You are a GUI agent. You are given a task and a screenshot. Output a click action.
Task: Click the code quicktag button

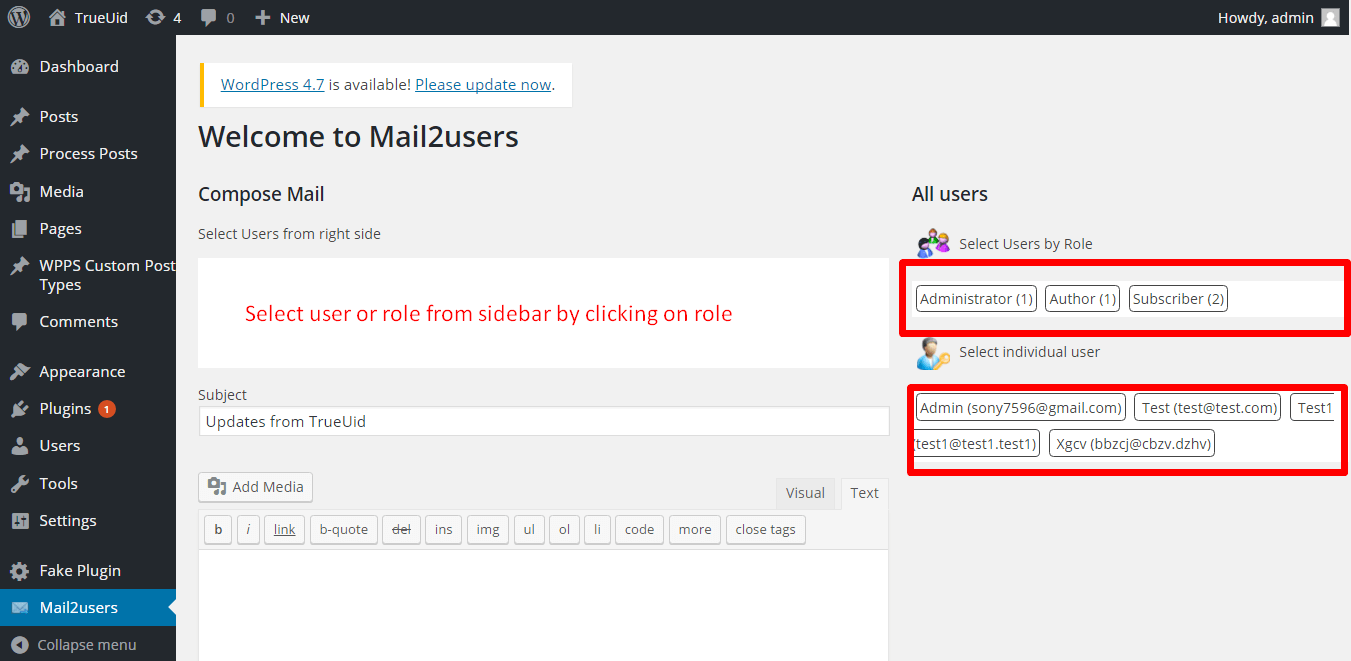(640, 530)
